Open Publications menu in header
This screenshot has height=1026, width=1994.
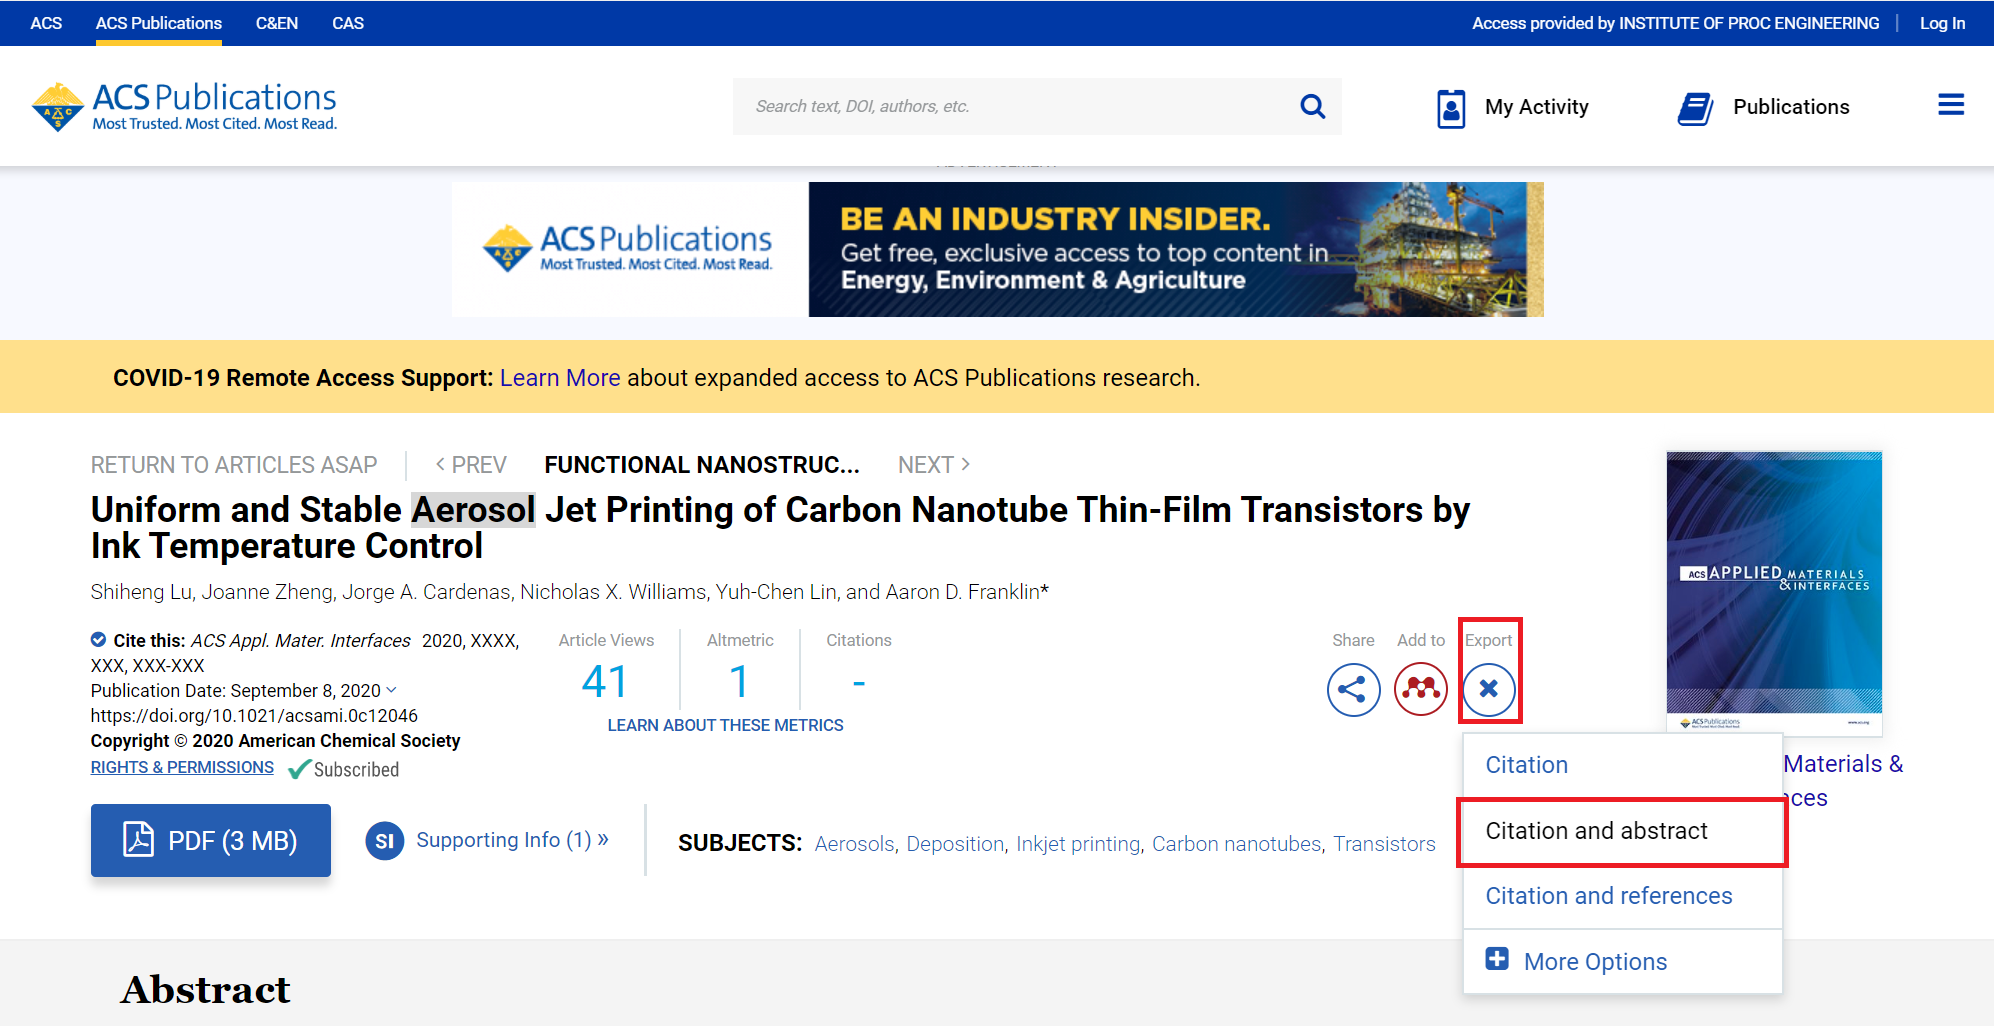(x=1763, y=107)
